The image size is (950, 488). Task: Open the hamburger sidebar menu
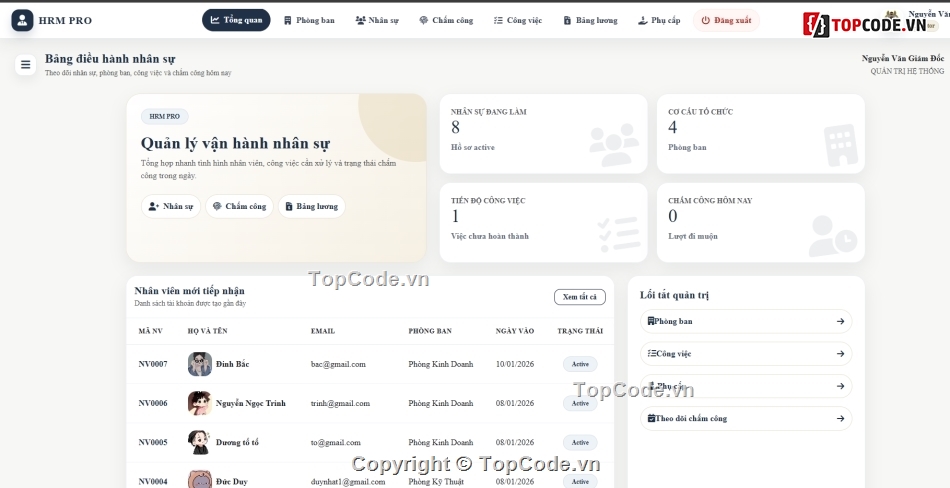[x=25, y=64]
